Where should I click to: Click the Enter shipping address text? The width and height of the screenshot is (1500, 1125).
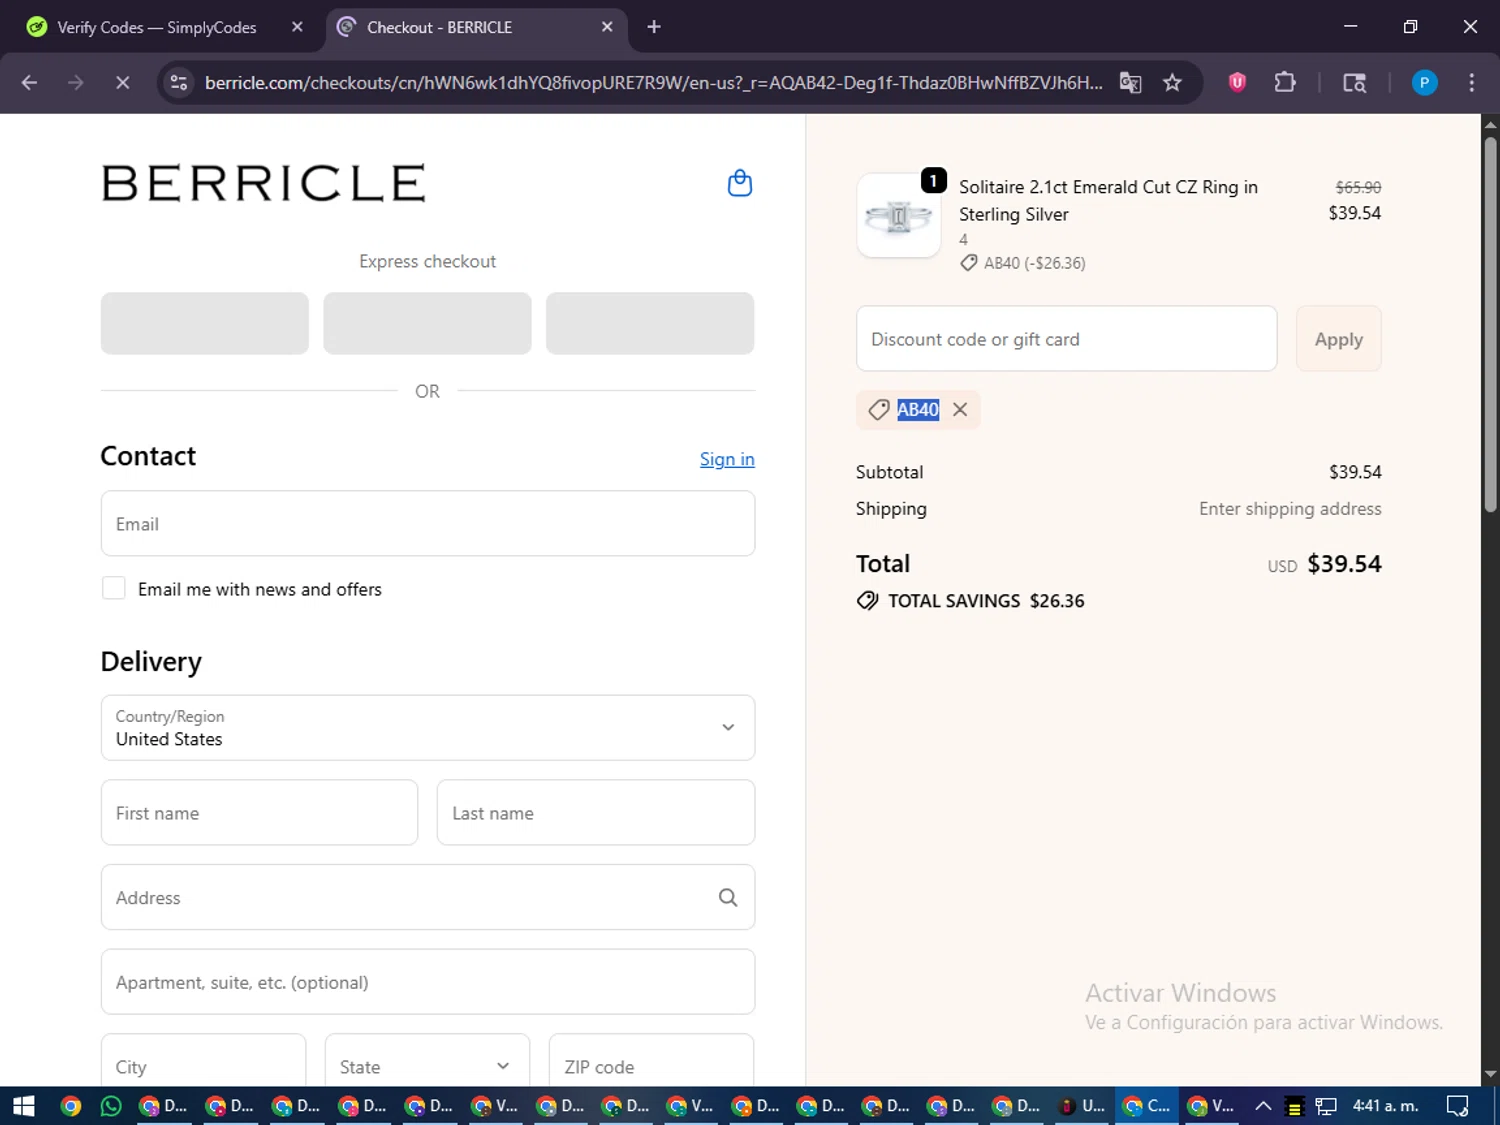1290,509
